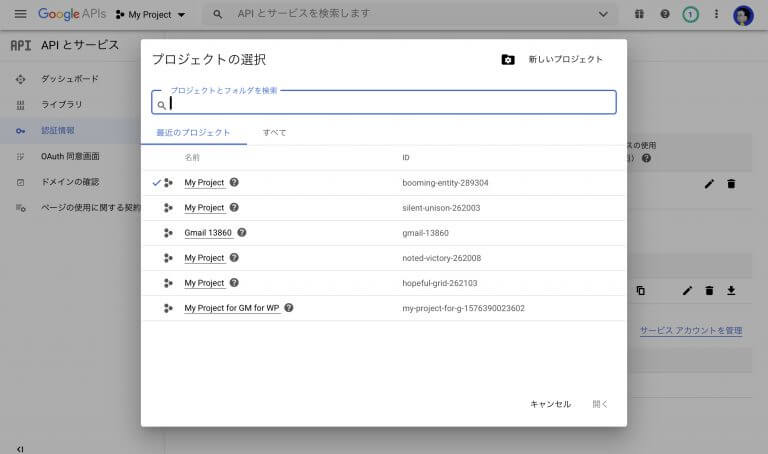Open OAuth 同意画面 in the sidebar
This screenshot has width=768, height=454.
(x=70, y=156)
